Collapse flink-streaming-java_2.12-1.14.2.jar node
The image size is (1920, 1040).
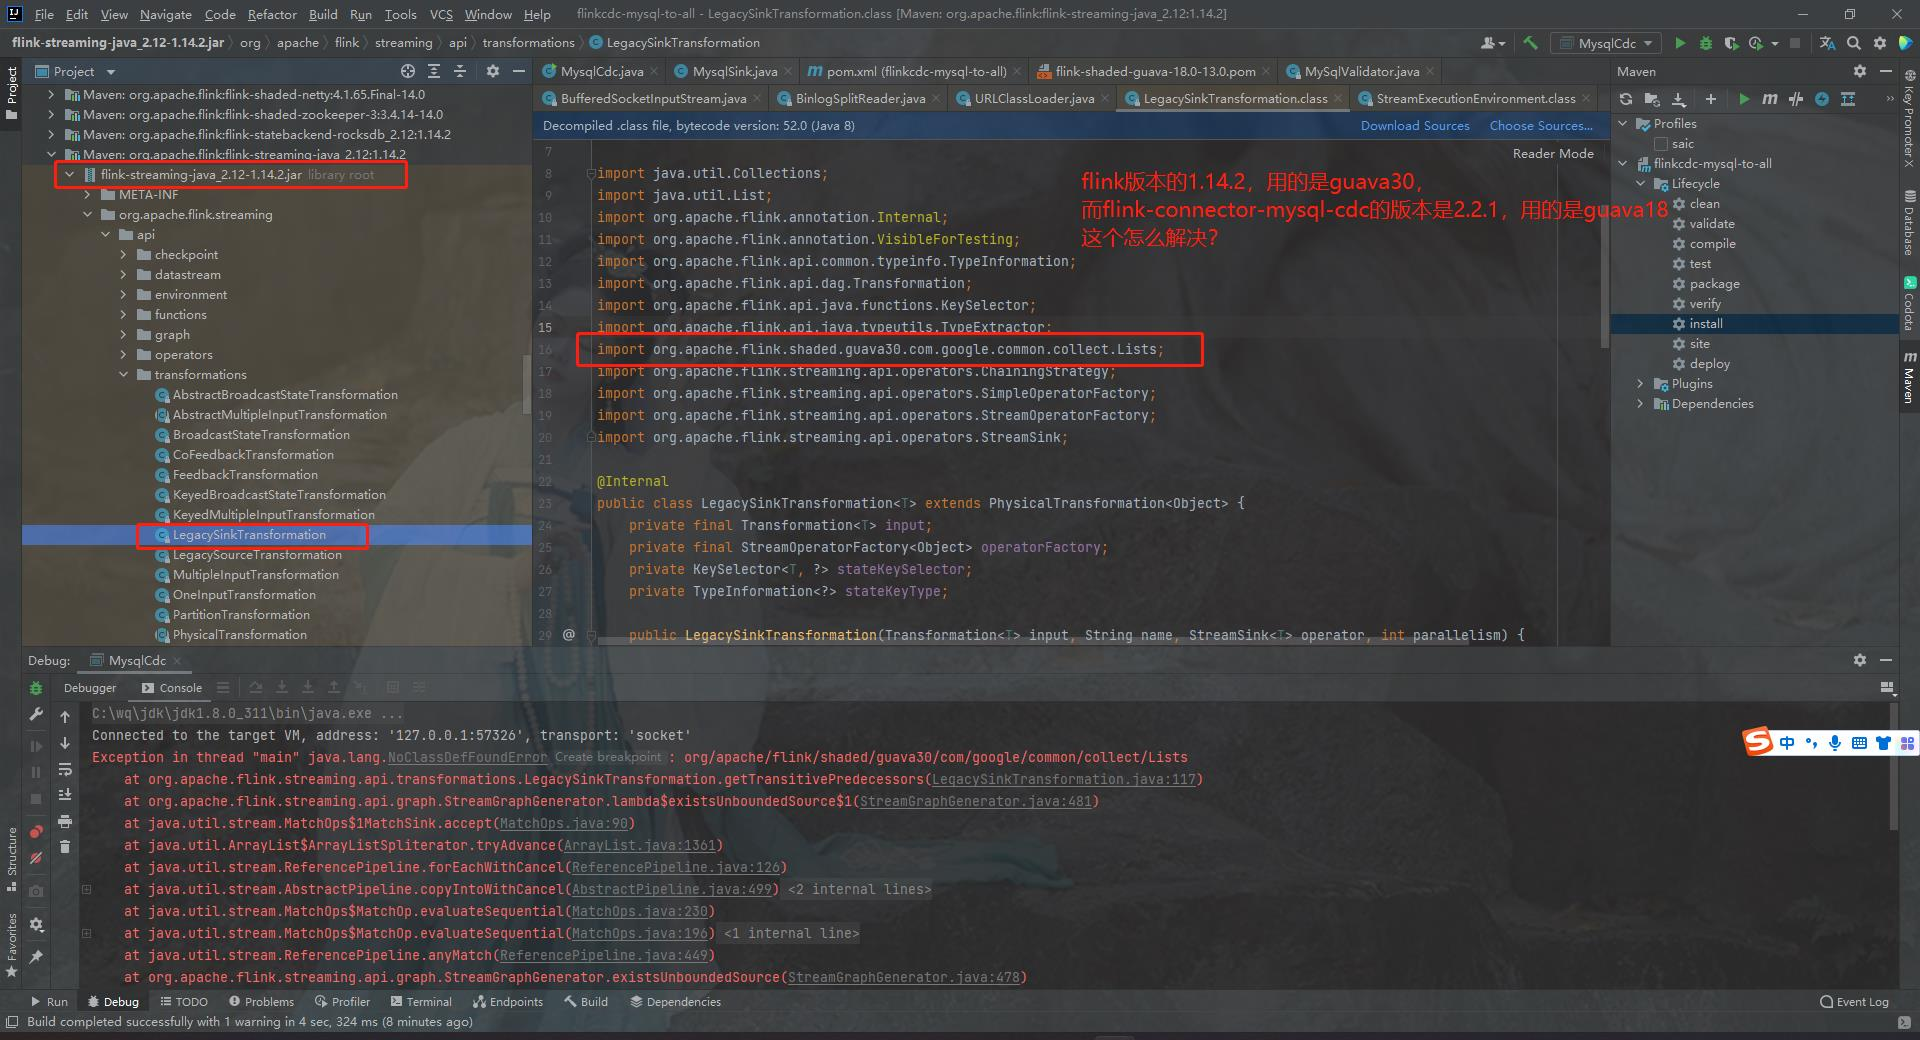[69, 174]
